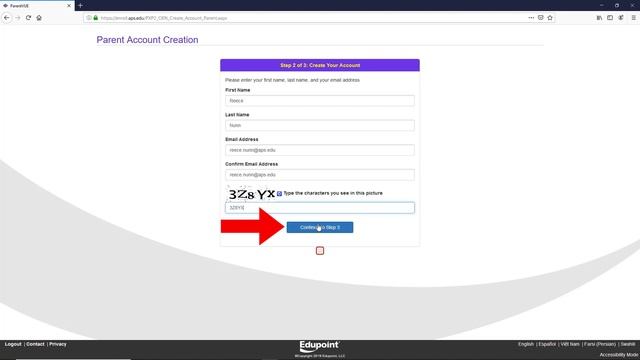Viewport: 640px width, 360px height.
Task: Switch language to Español
Action: [547, 344]
